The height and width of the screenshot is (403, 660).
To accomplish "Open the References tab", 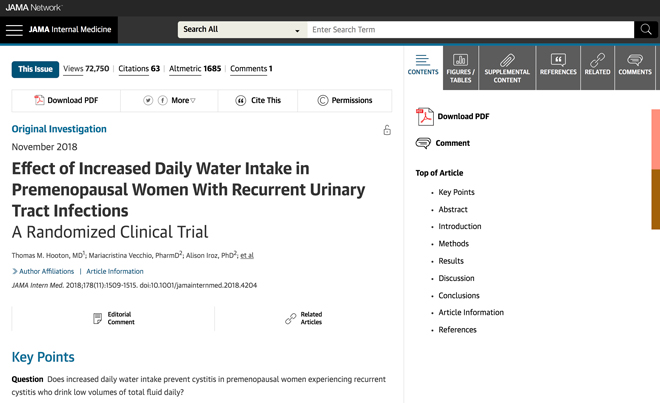I will [558, 68].
